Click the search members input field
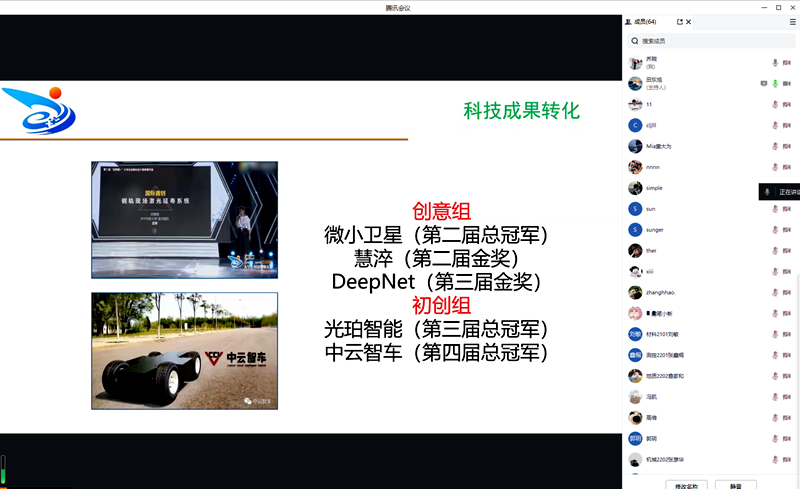 (712, 41)
